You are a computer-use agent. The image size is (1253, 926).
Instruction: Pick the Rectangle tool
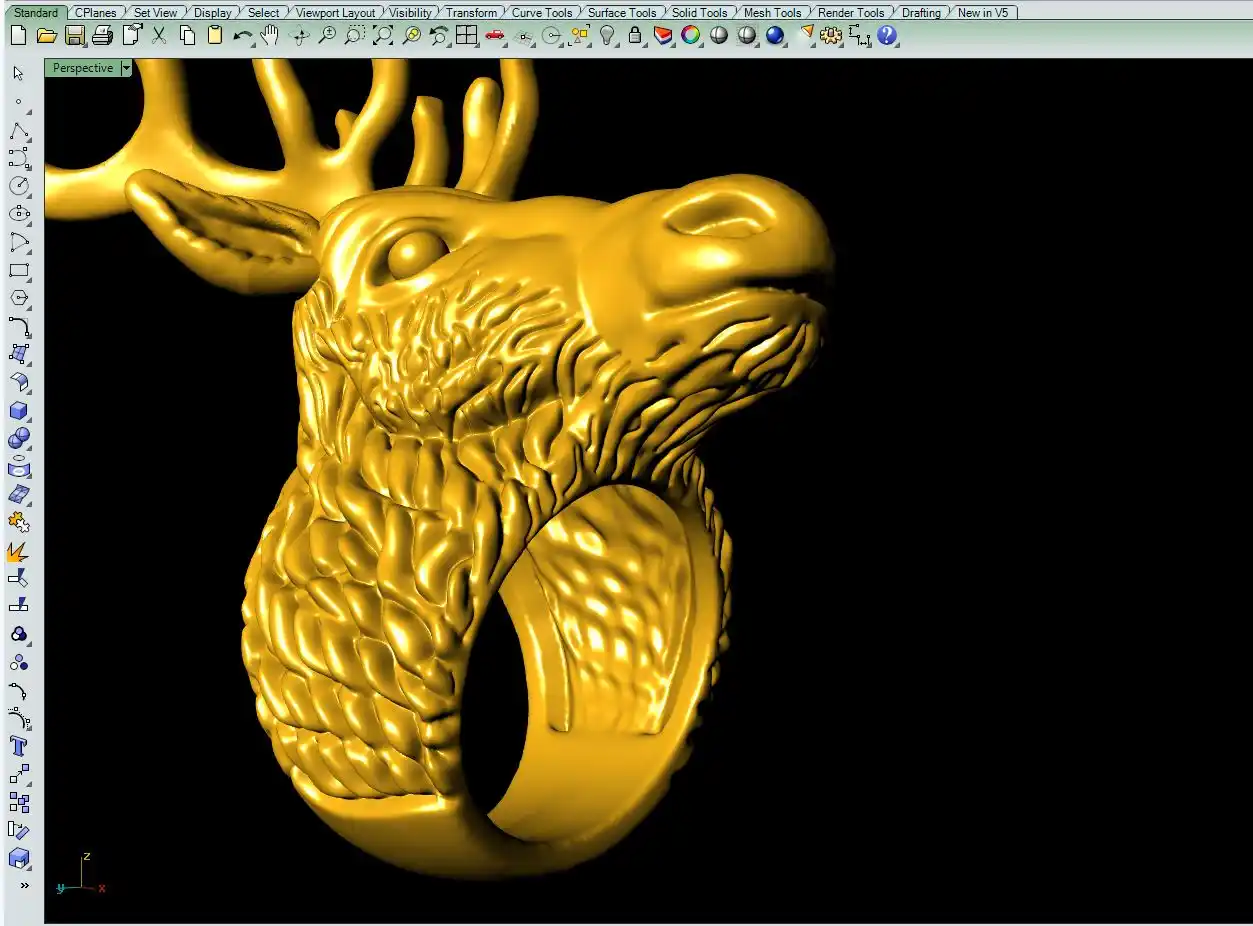[18, 270]
